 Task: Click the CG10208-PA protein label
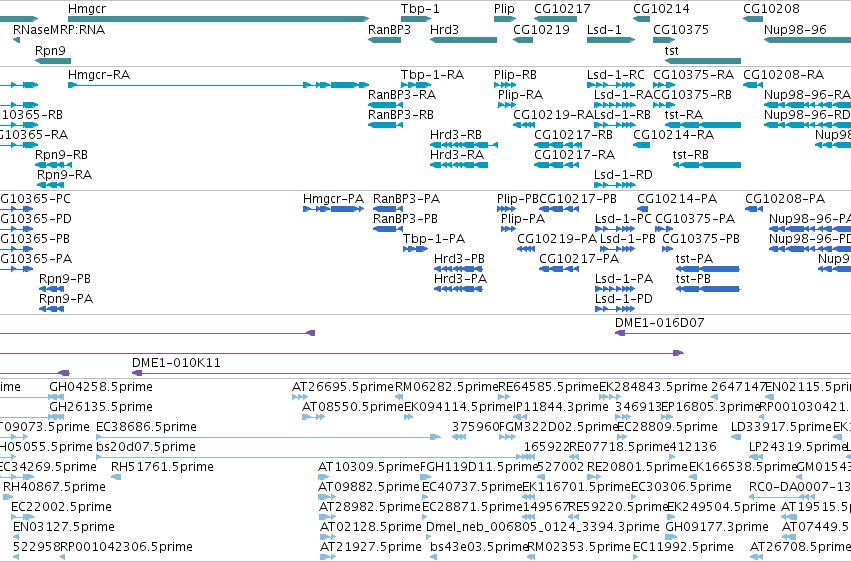(785, 199)
